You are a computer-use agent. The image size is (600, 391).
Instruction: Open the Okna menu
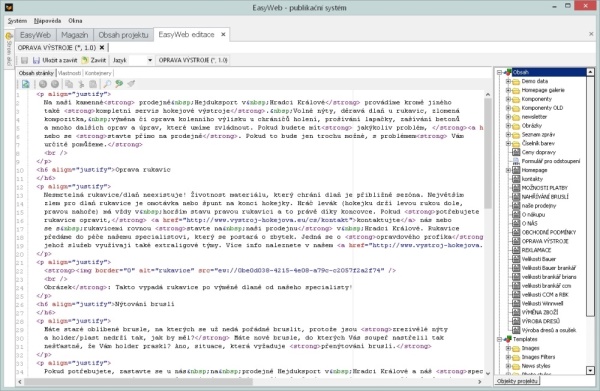tap(75, 21)
